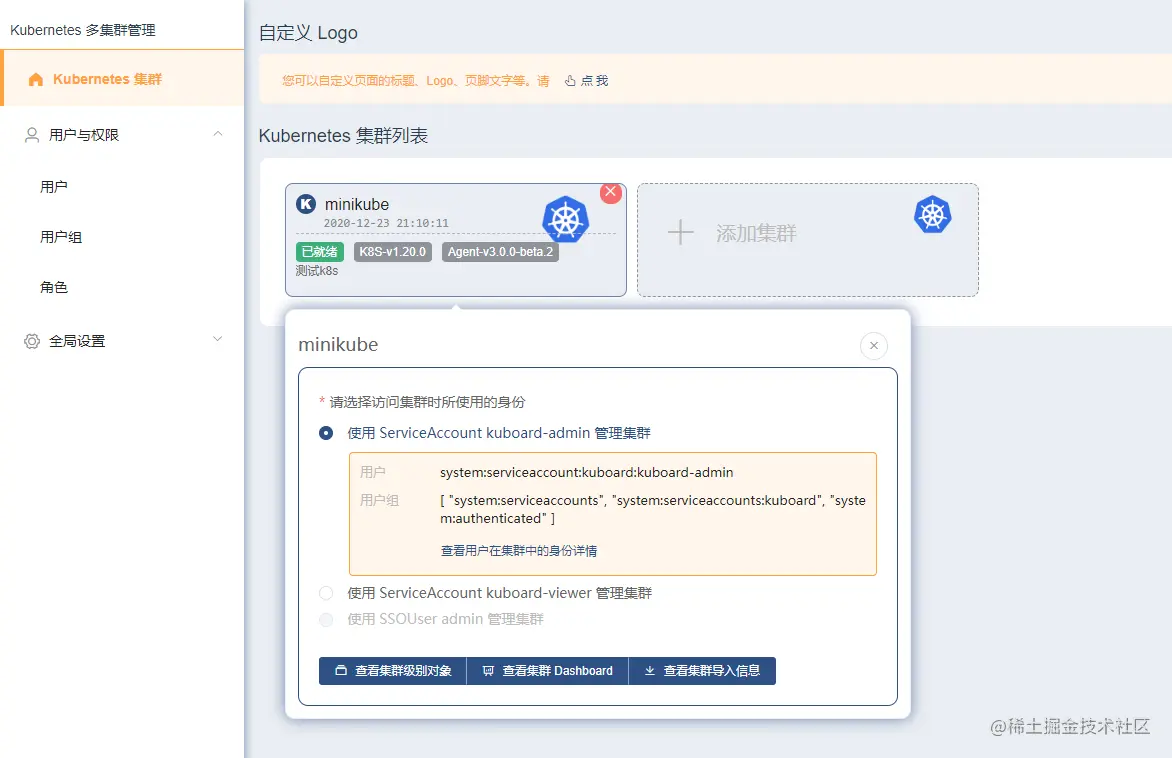This screenshot has height=758, width=1172.
Task: Click the minikube cluster name on the card
Action: [357, 204]
